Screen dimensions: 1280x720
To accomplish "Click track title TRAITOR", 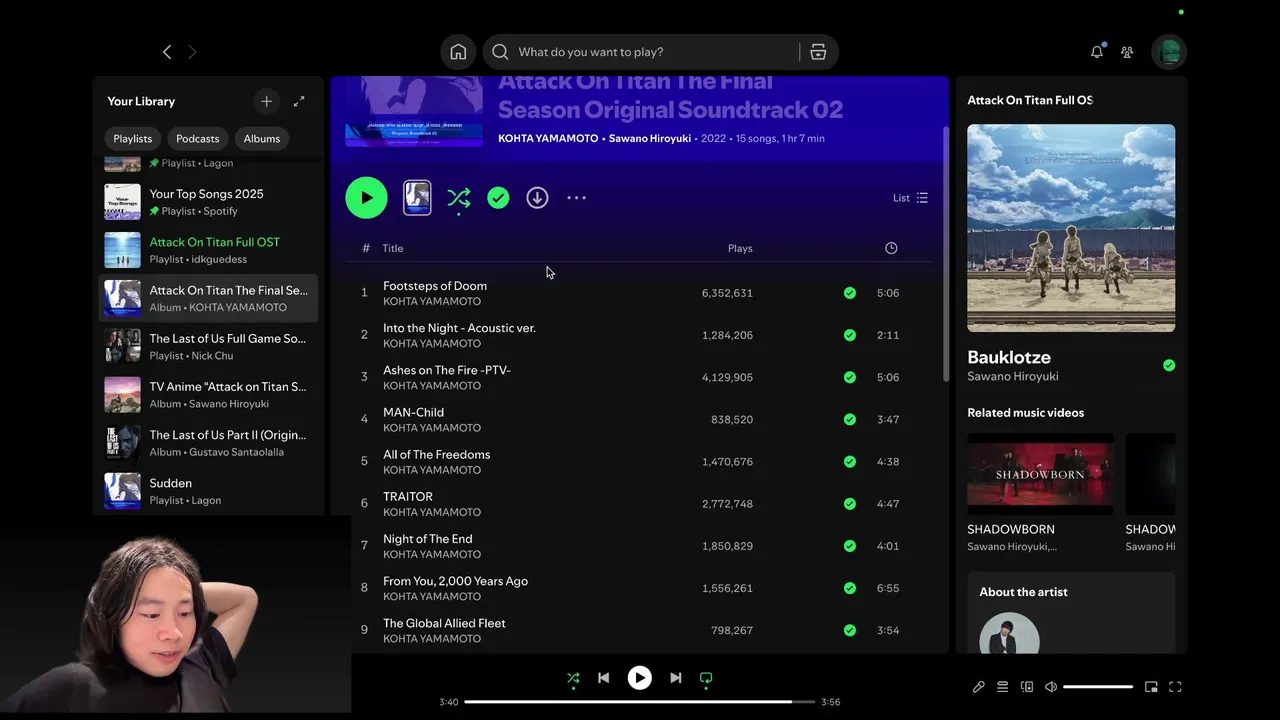I will pos(408,497).
